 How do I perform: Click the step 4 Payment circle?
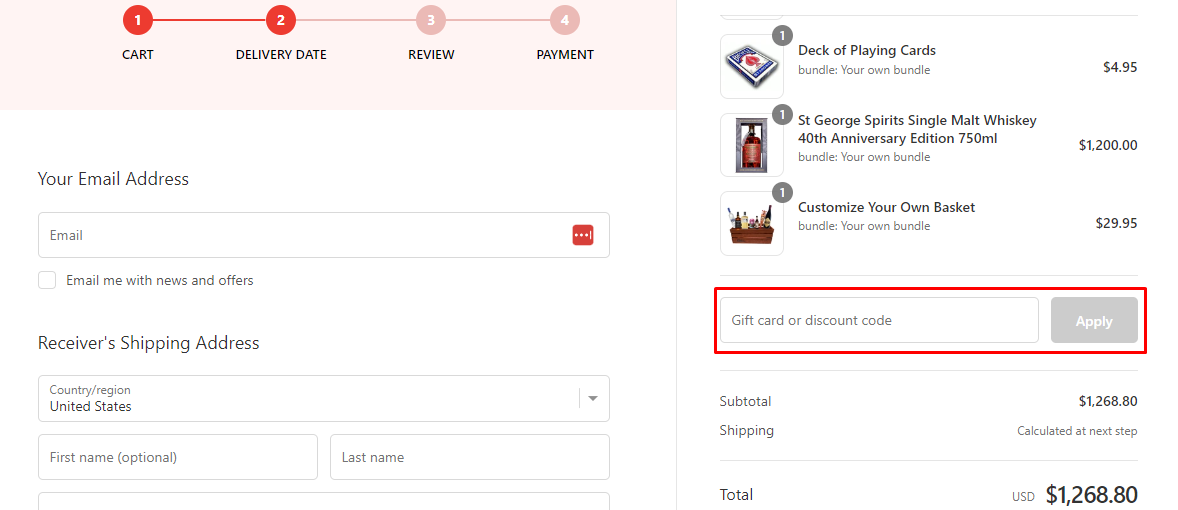click(565, 20)
